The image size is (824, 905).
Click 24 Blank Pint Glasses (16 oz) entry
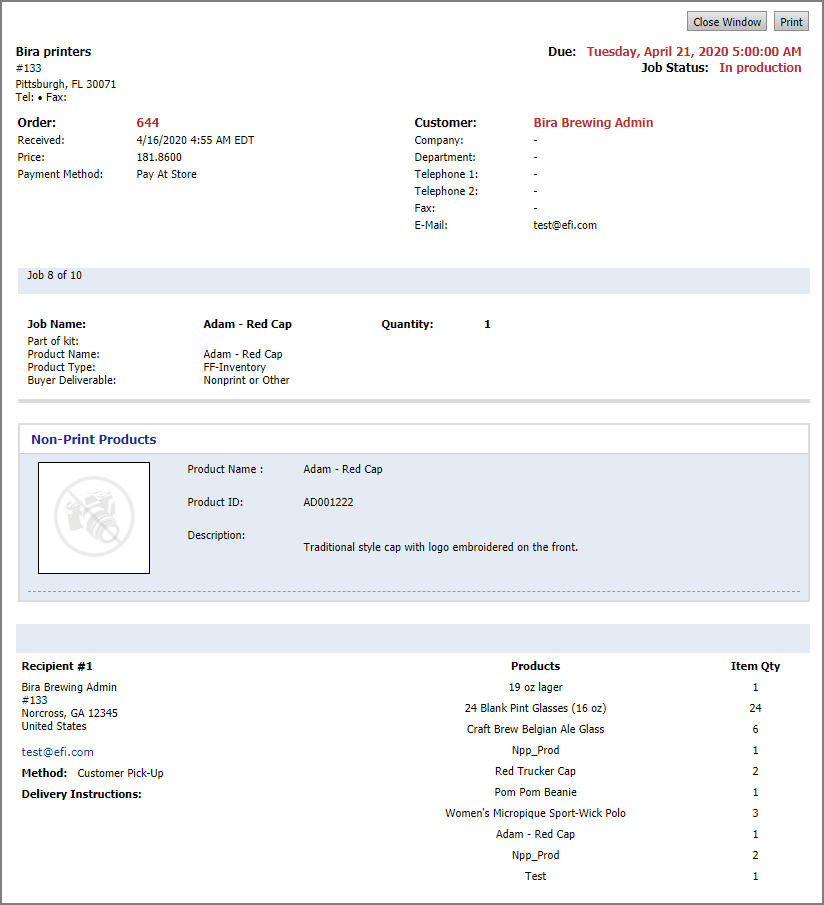(x=535, y=708)
